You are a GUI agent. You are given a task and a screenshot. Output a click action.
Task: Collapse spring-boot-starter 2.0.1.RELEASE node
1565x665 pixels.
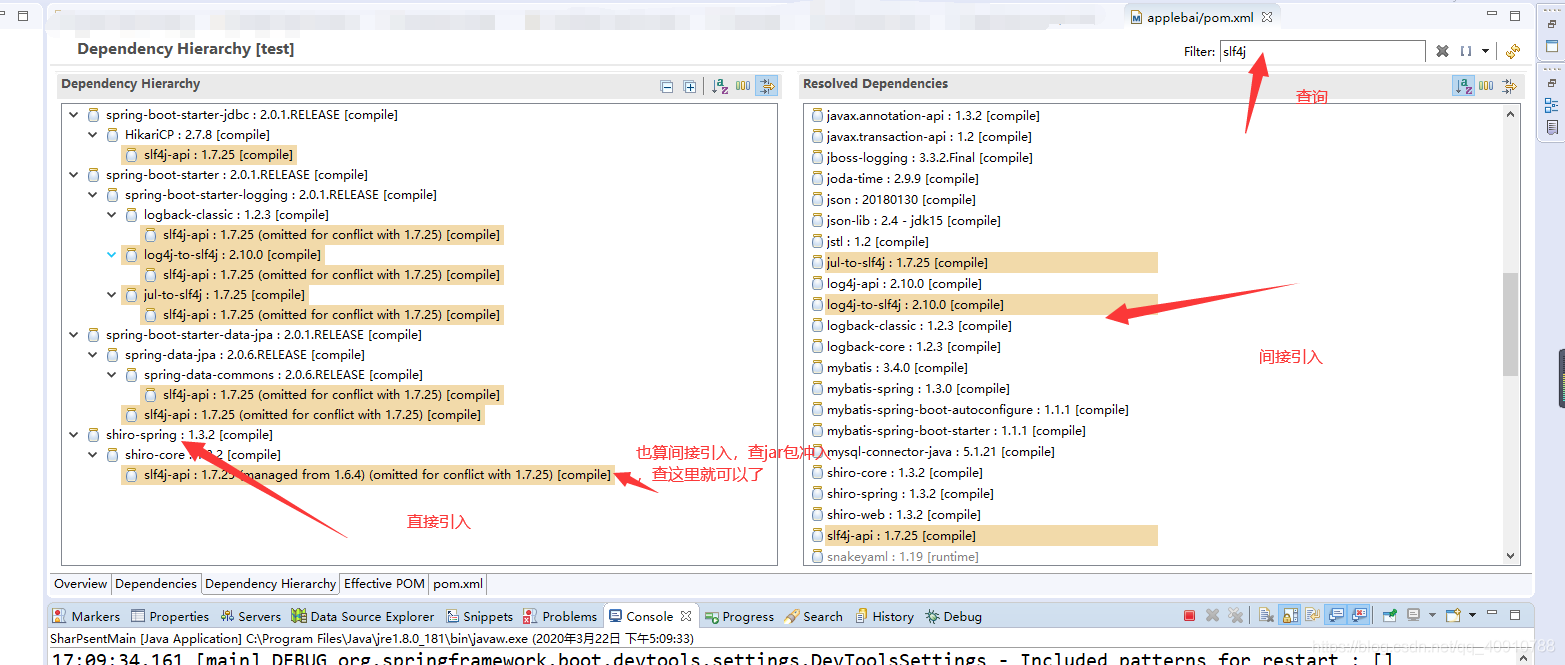coord(74,175)
